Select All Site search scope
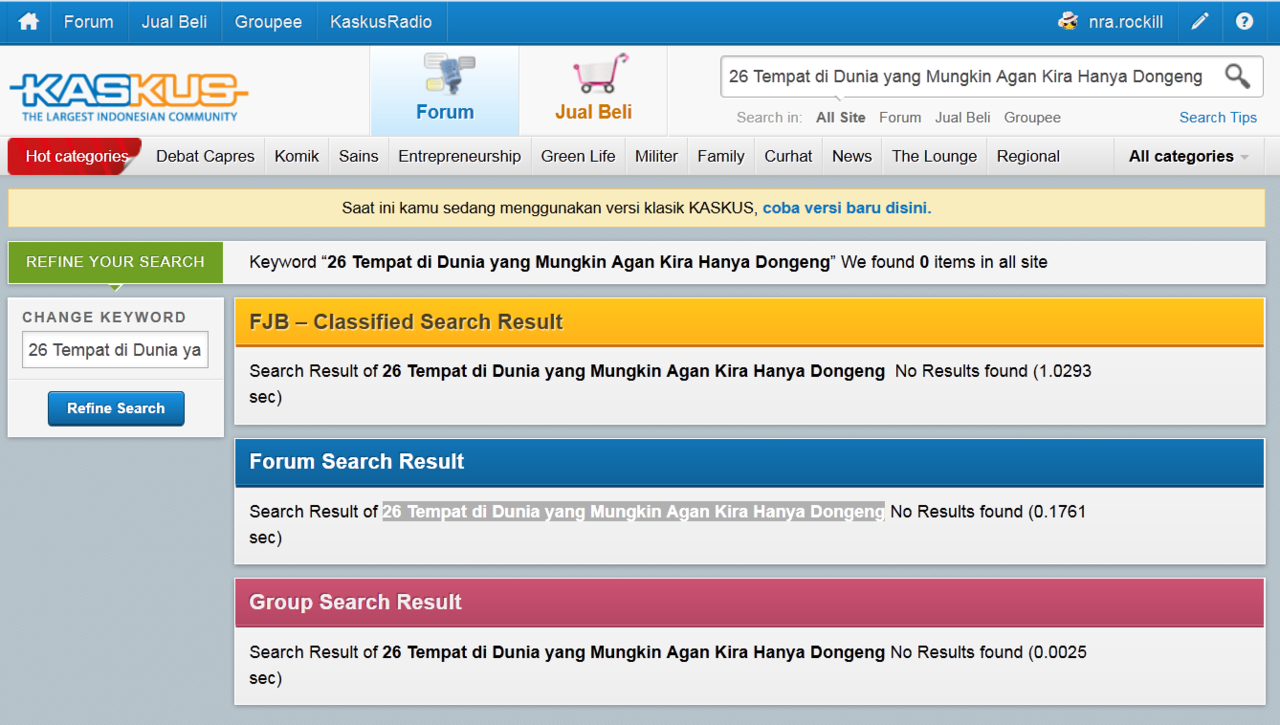Image resolution: width=1280 pixels, height=725 pixels. click(x=841, y=117)
